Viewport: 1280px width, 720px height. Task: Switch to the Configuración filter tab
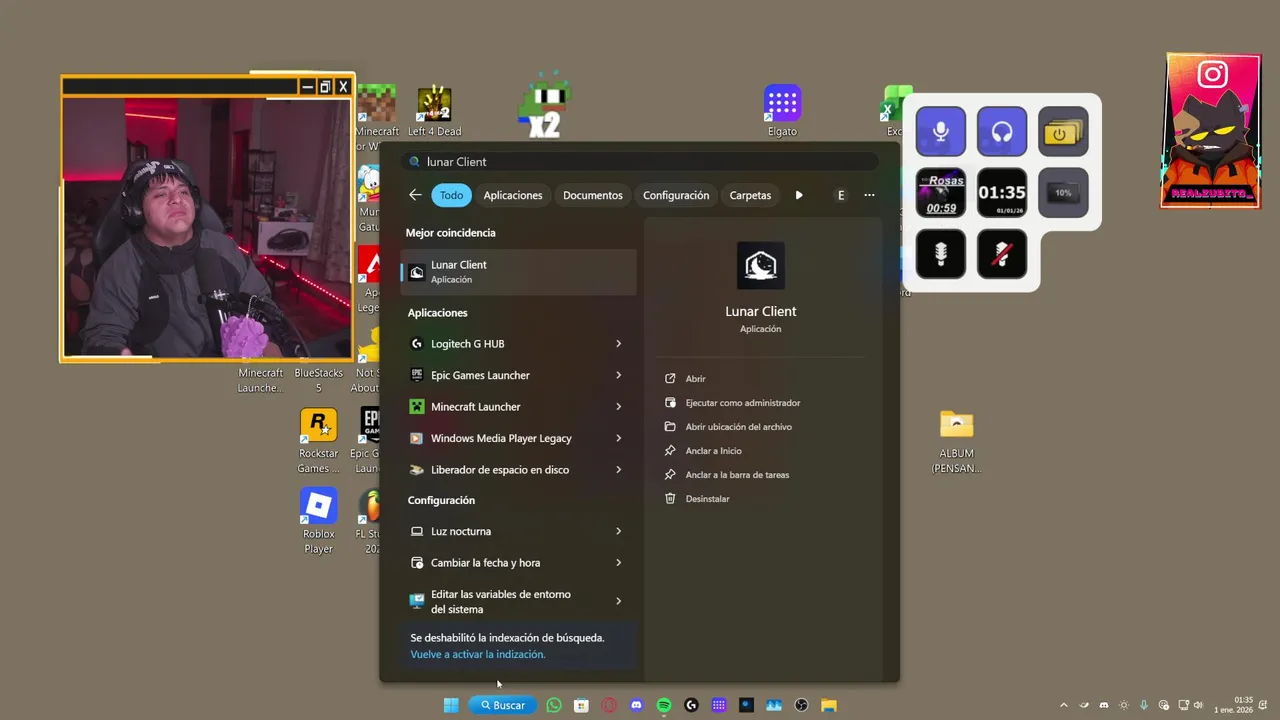coord(676,195)
